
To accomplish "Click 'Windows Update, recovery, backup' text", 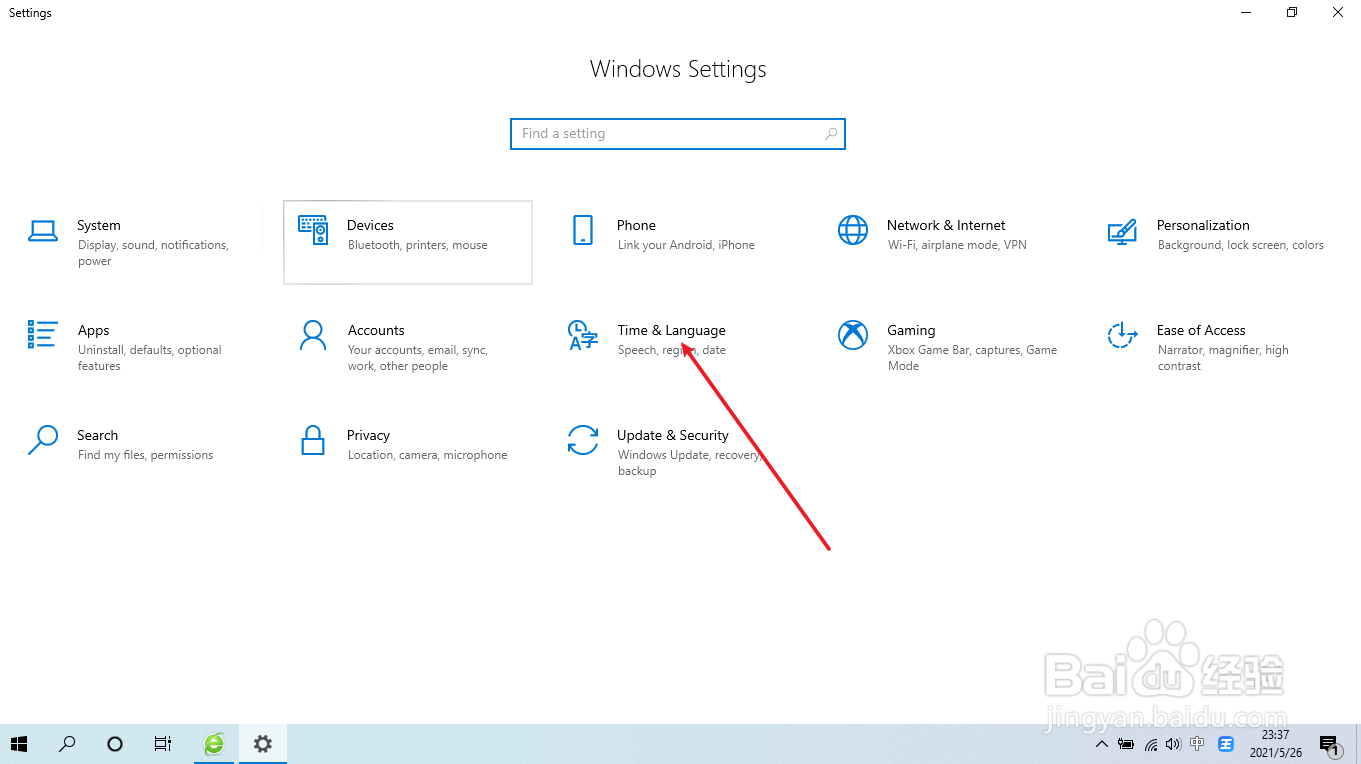I will click(x=689, y=463).
